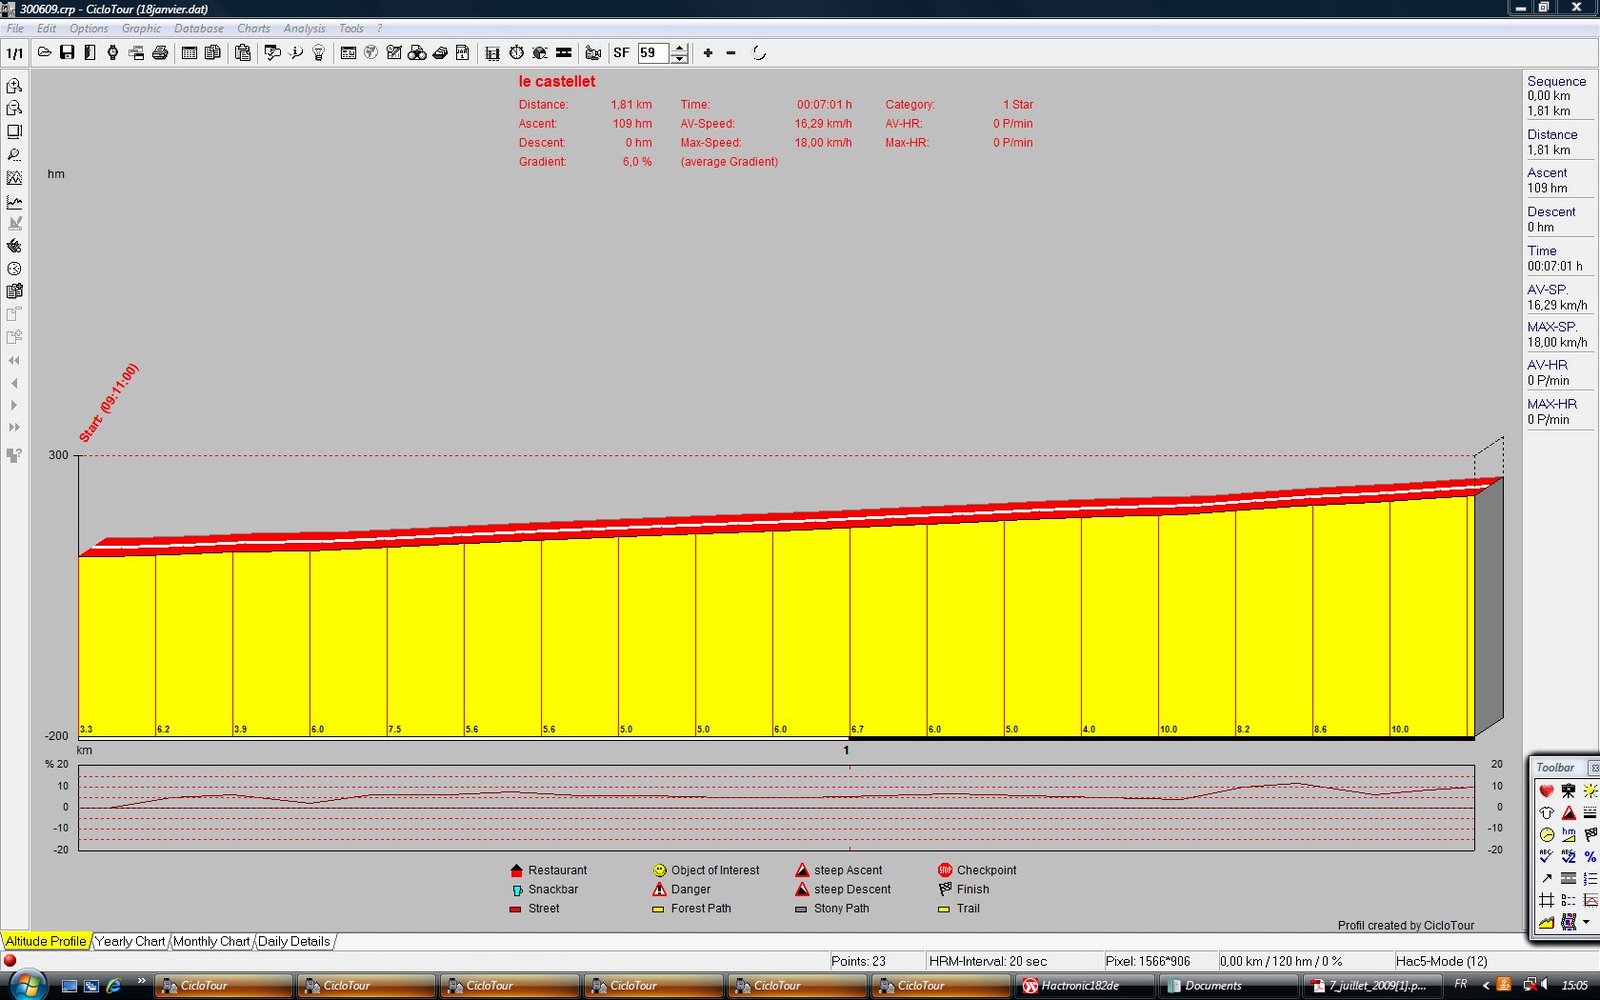
Task: Click the minus icon next to the SF field
Action: [x=731, y=53]
